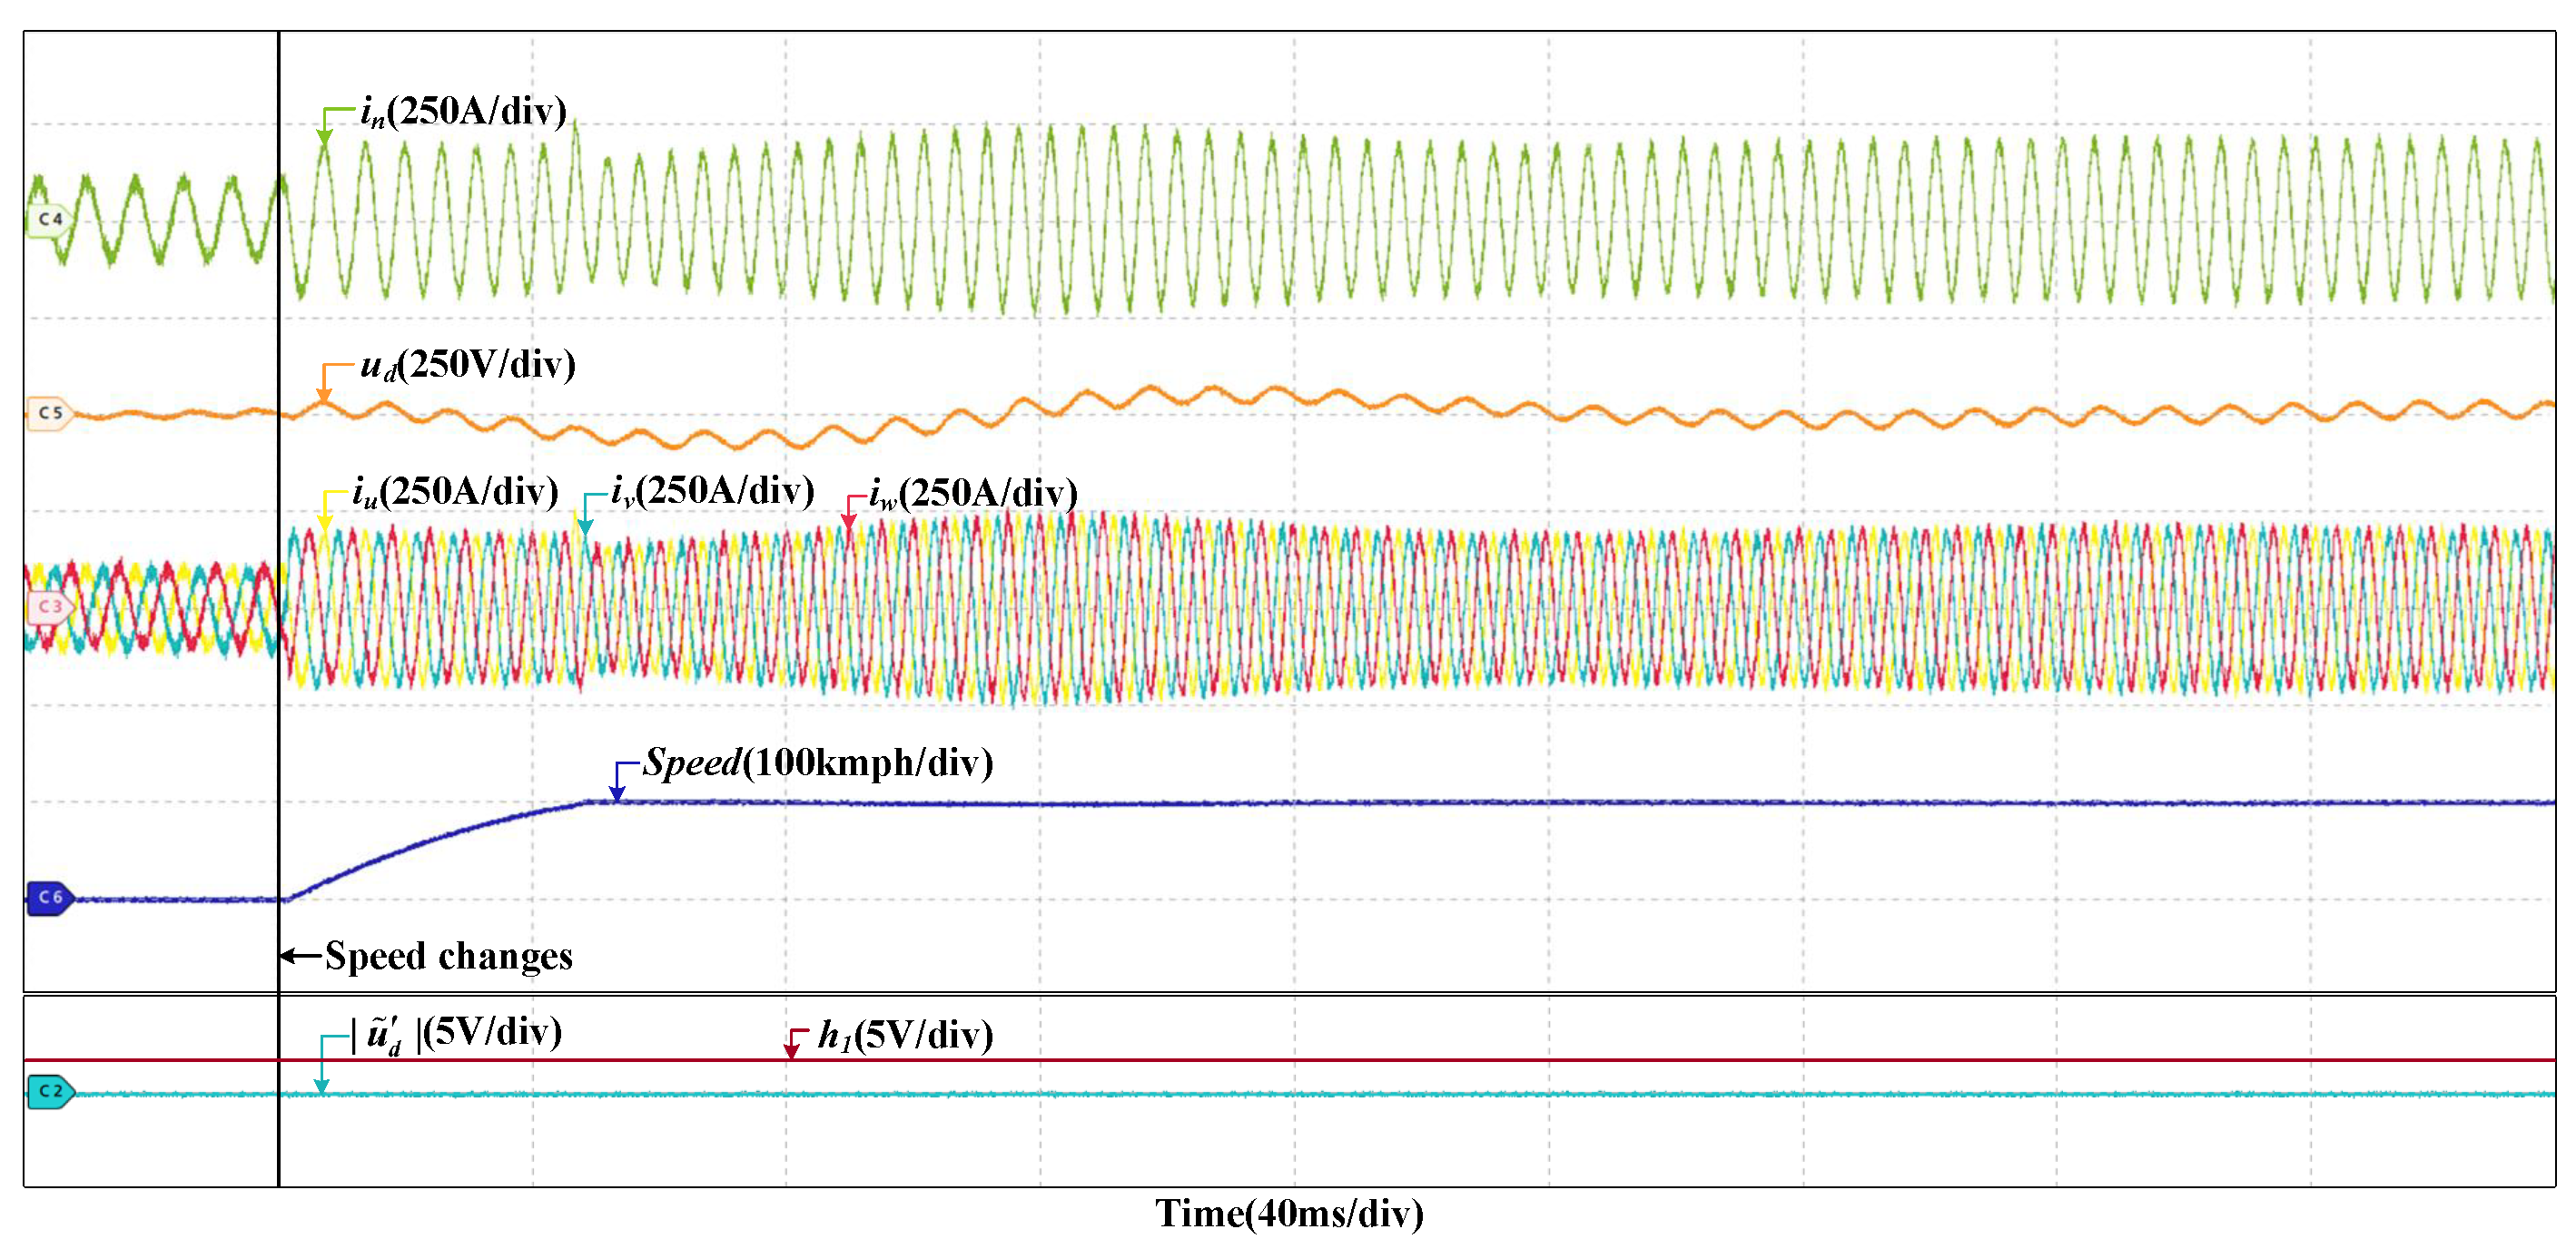Click the orange arrow under the u_d label

point(325,393)
